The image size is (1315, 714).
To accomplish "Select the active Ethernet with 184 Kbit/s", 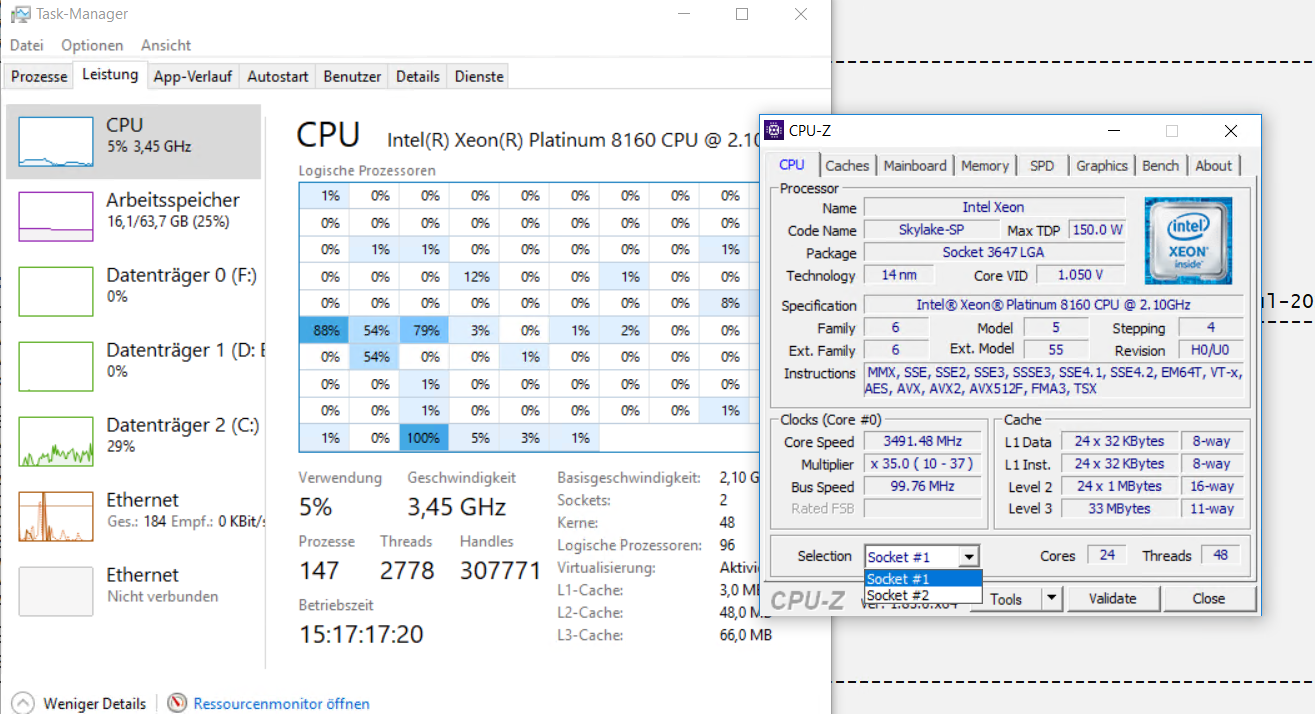I will tap(133, 516).
